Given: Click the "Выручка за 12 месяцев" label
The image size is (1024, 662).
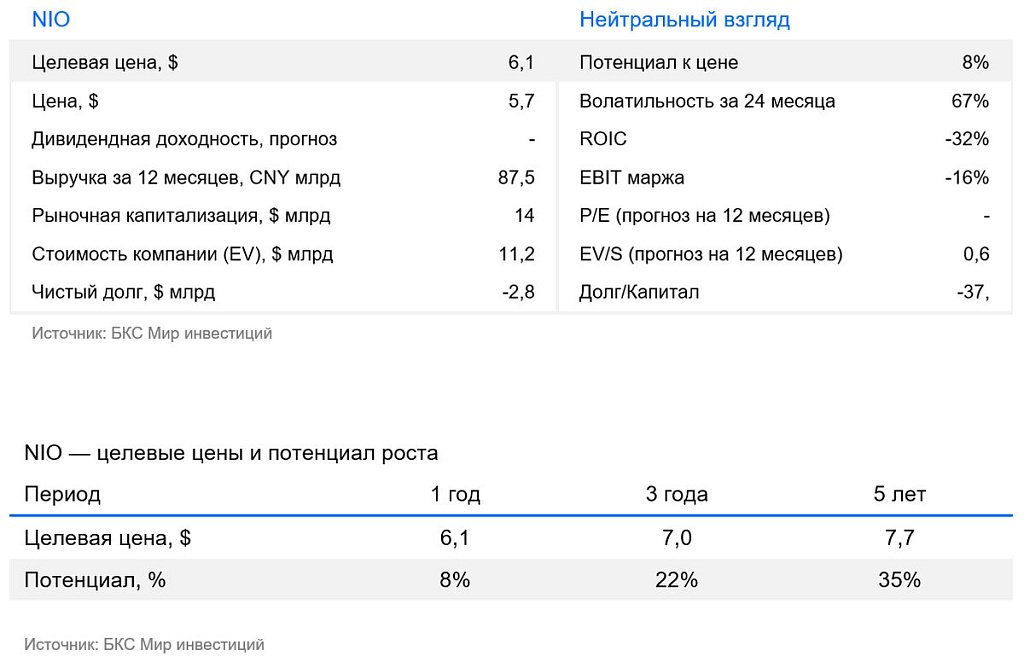Looking at the screenshot, I should (186, 178).
